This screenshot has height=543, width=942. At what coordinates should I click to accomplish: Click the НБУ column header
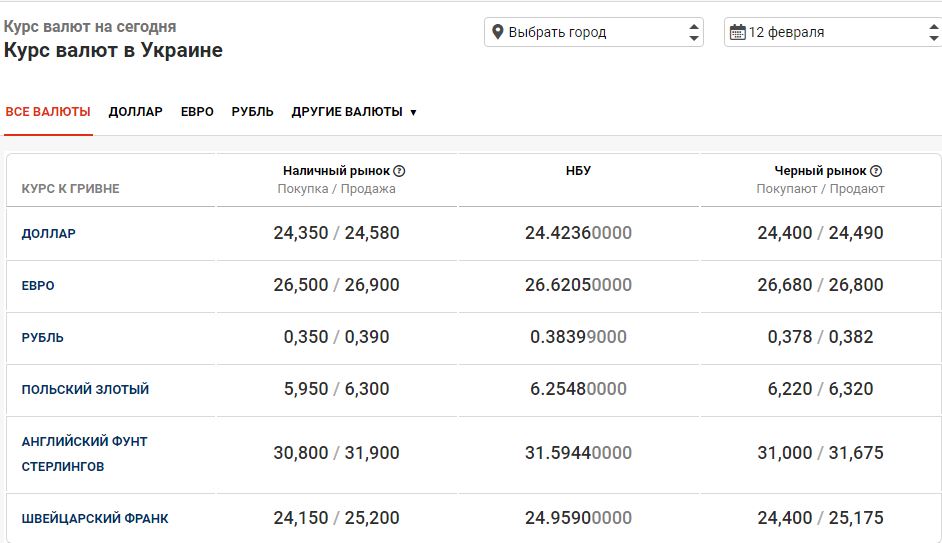coord(578,171)
